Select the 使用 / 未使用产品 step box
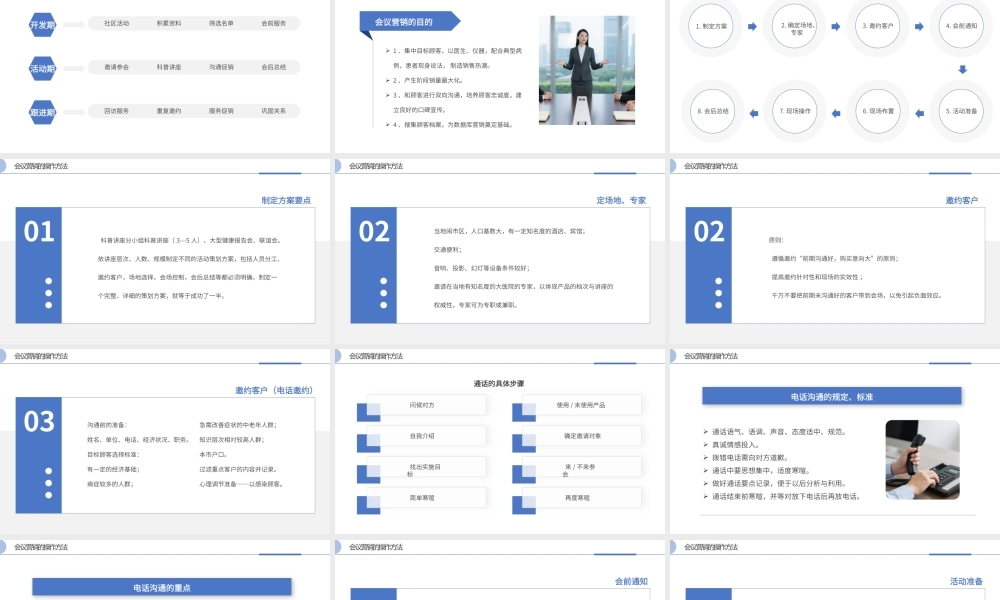This screenshot has width=1000, height=600. [x=582, y=405]
